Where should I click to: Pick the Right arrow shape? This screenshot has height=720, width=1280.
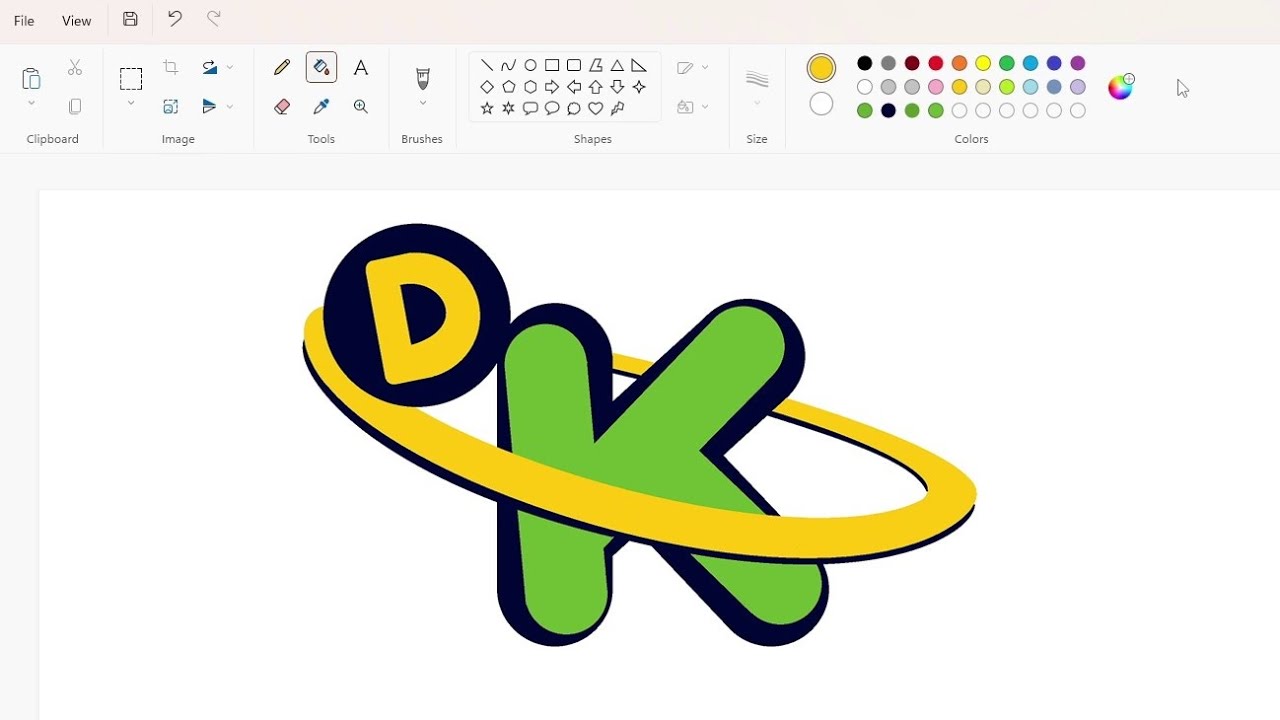click(552, 87)
